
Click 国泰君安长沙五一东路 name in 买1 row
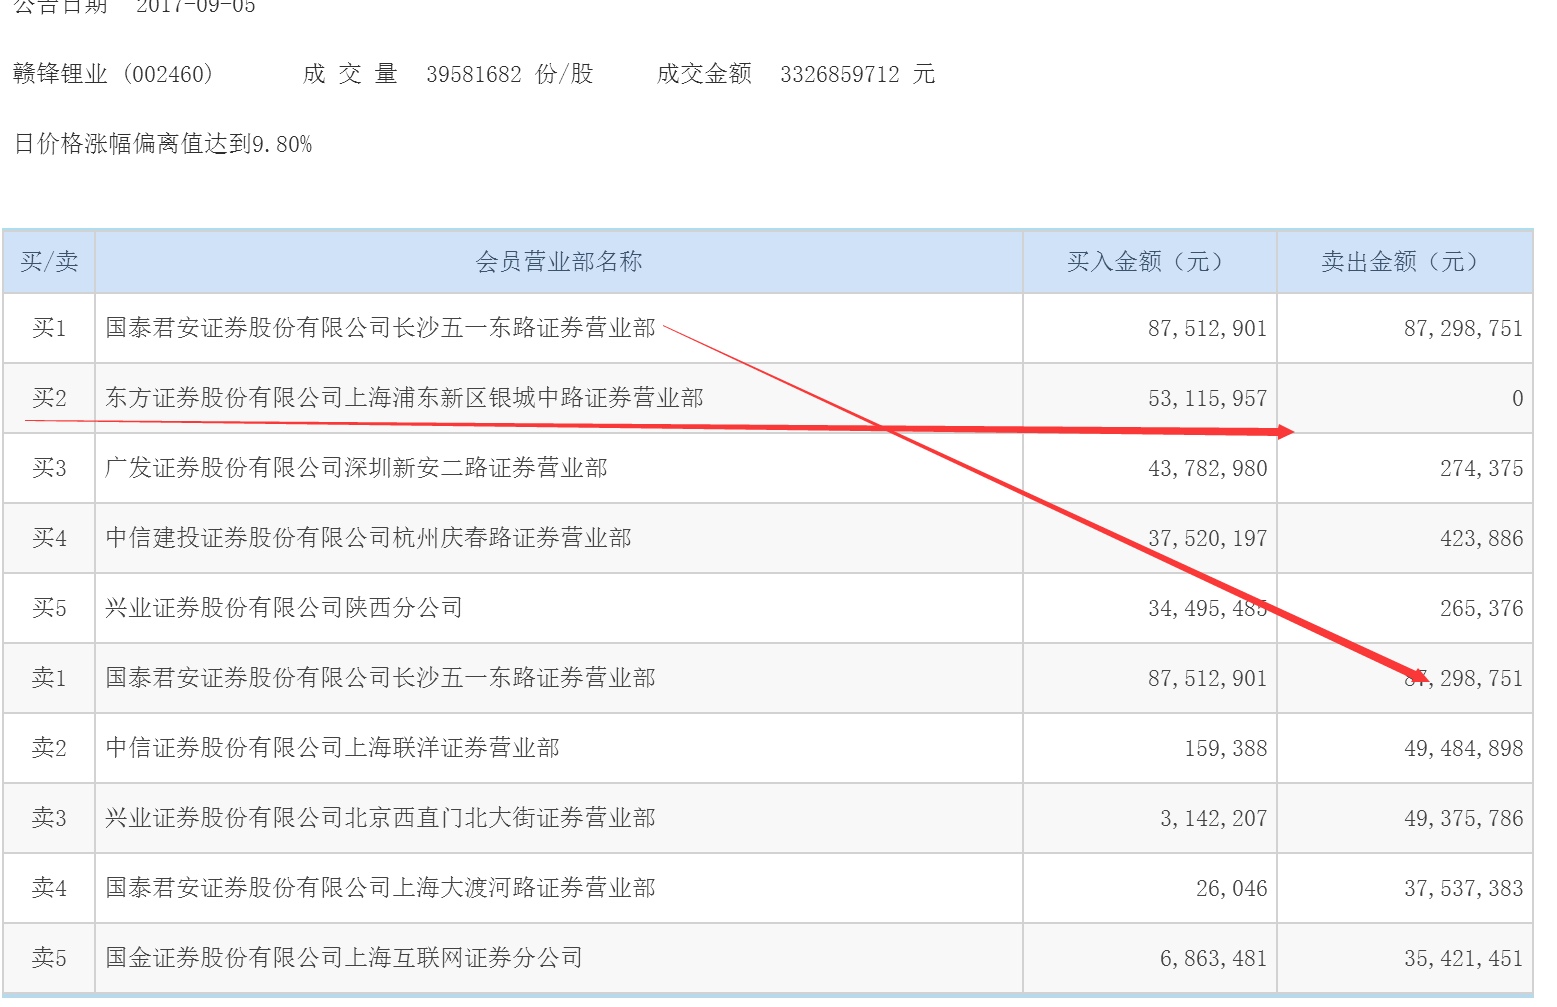pyautogui.click(x=381, y=328)
